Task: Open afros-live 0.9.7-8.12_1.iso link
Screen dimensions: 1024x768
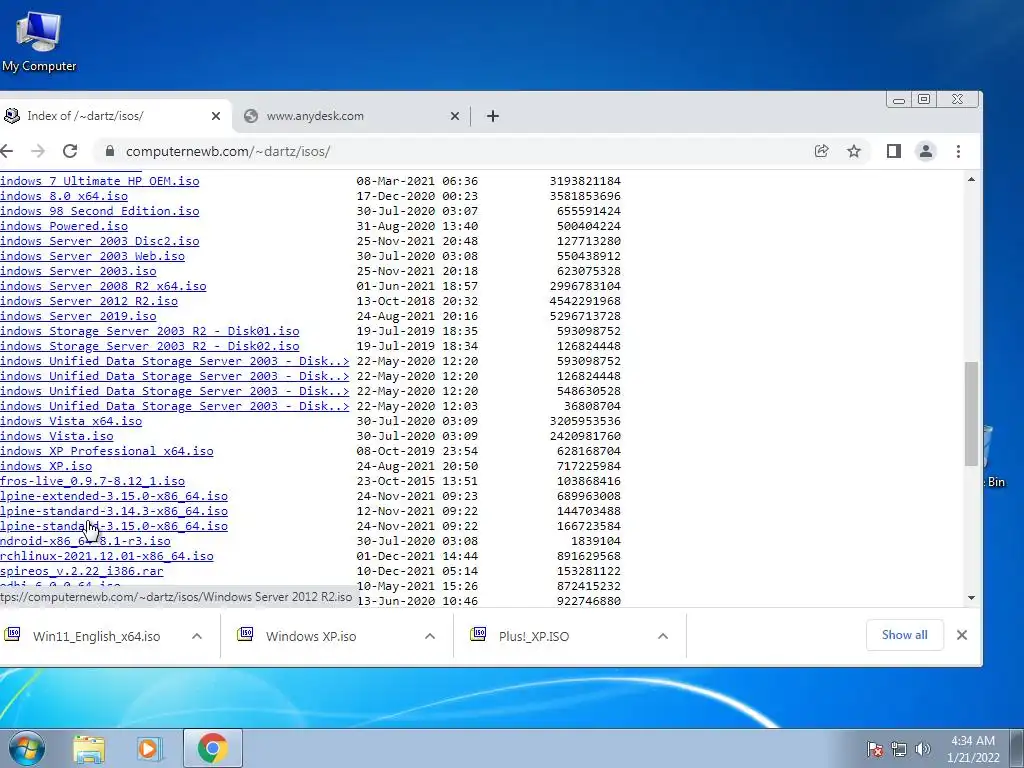Action: coord(93,481)
